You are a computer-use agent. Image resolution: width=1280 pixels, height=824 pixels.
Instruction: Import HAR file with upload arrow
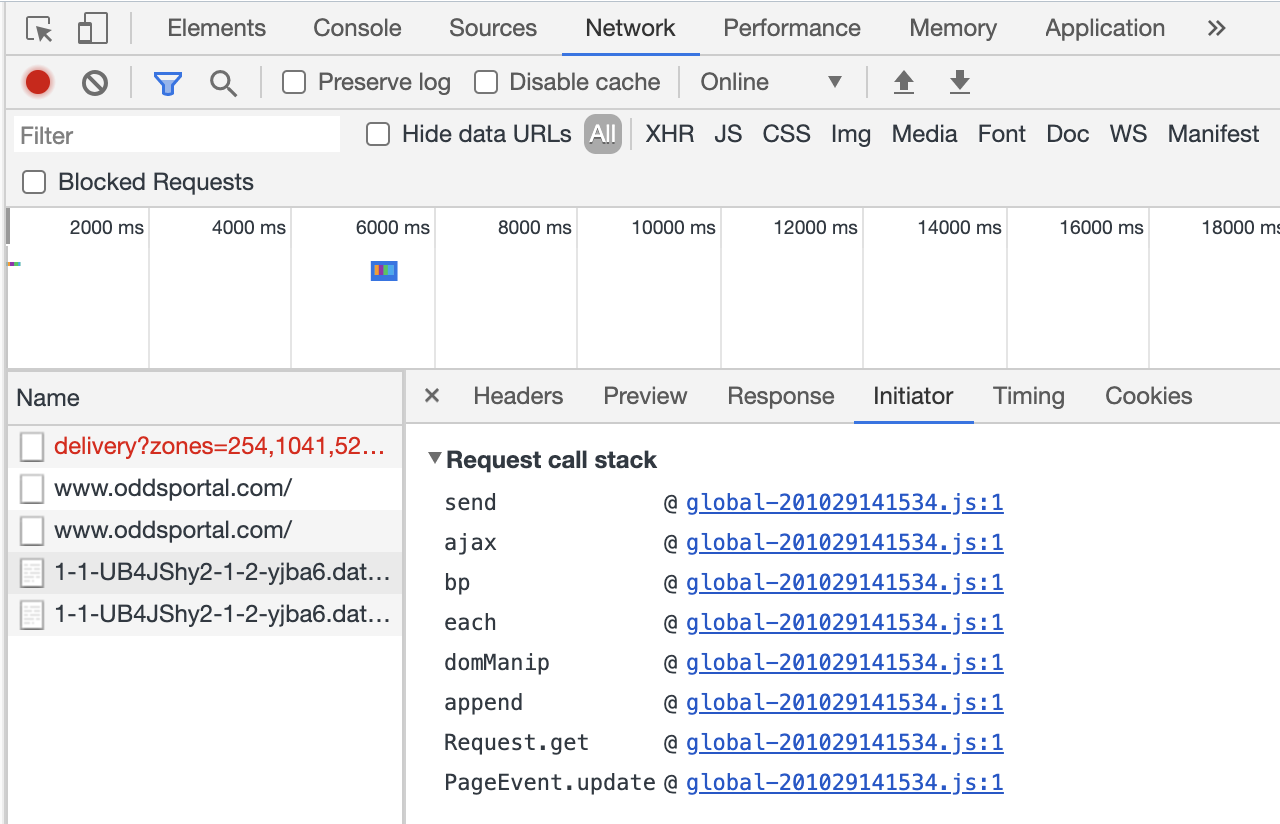[904, 82]
